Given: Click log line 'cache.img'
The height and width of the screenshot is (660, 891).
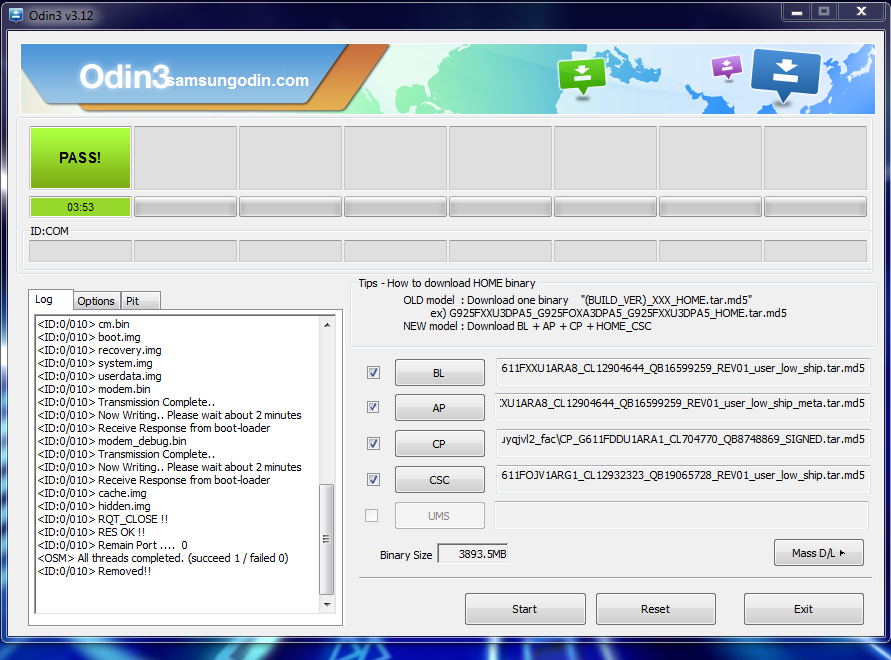Looking at the screenshot, I should click(x=92, y=493).
